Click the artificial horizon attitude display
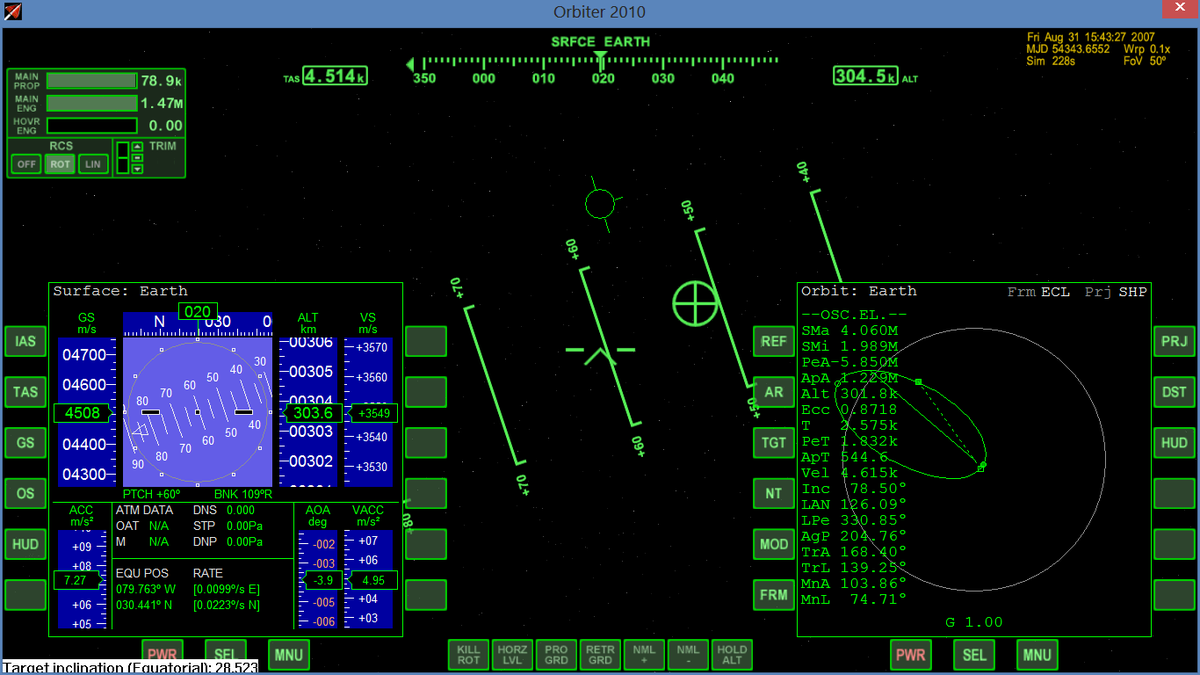Image resolution: width=1200 pixels, height=675 pixels. click(198, 411)
